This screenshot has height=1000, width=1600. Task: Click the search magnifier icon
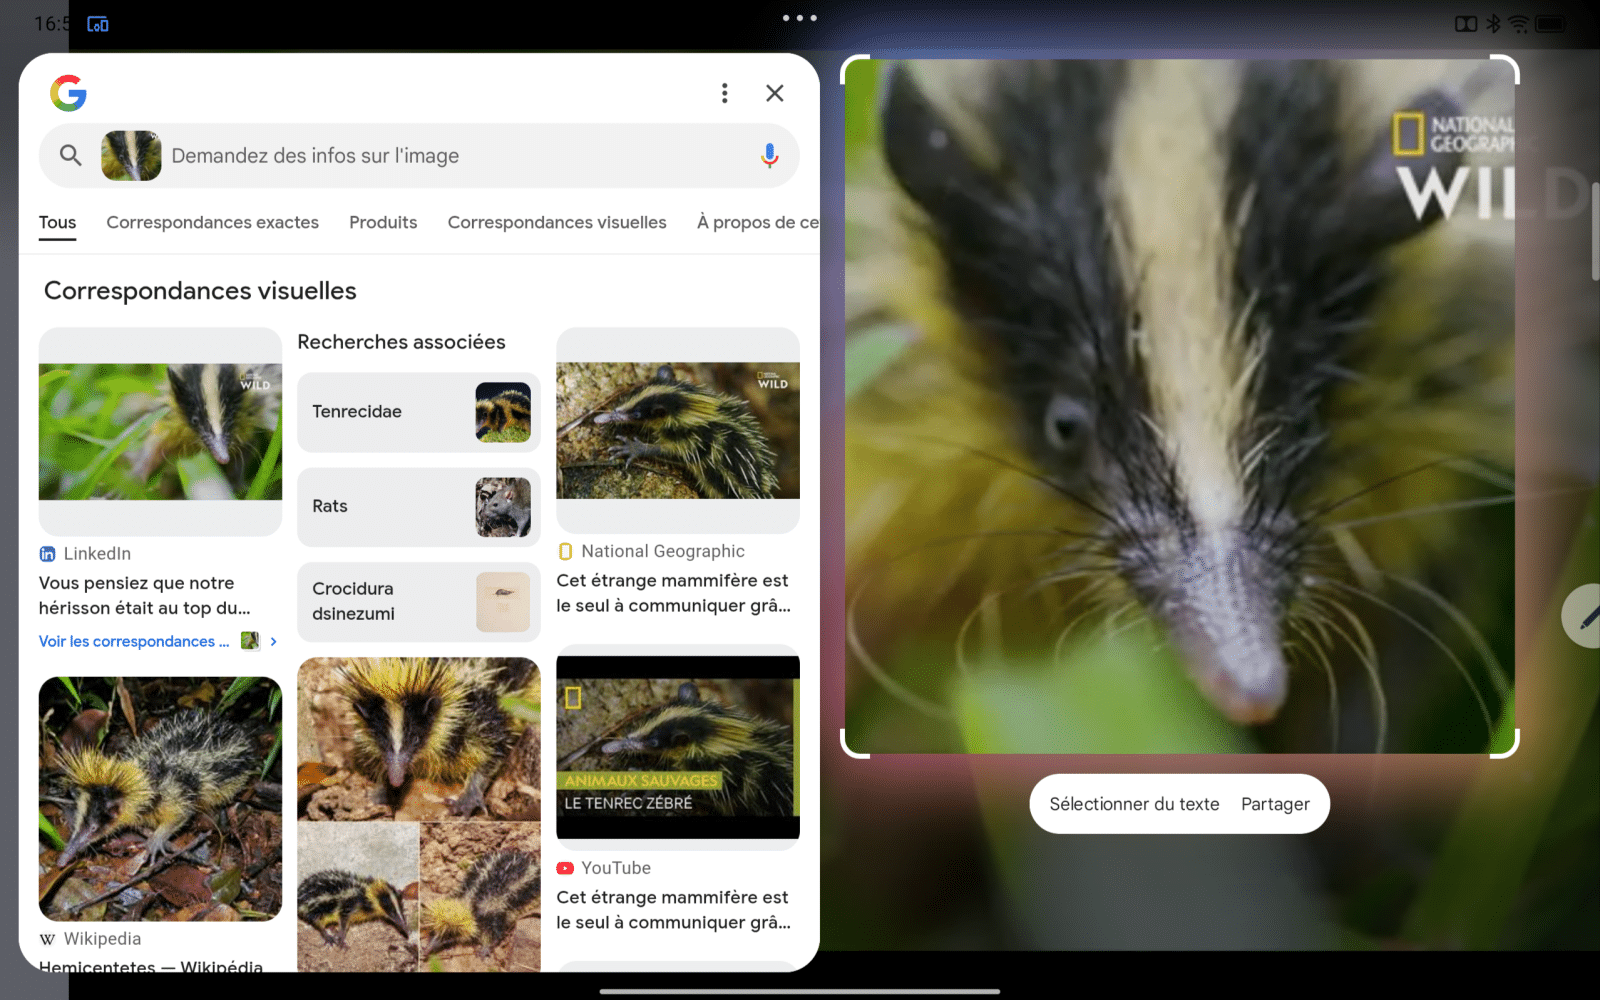coord(70,156)
